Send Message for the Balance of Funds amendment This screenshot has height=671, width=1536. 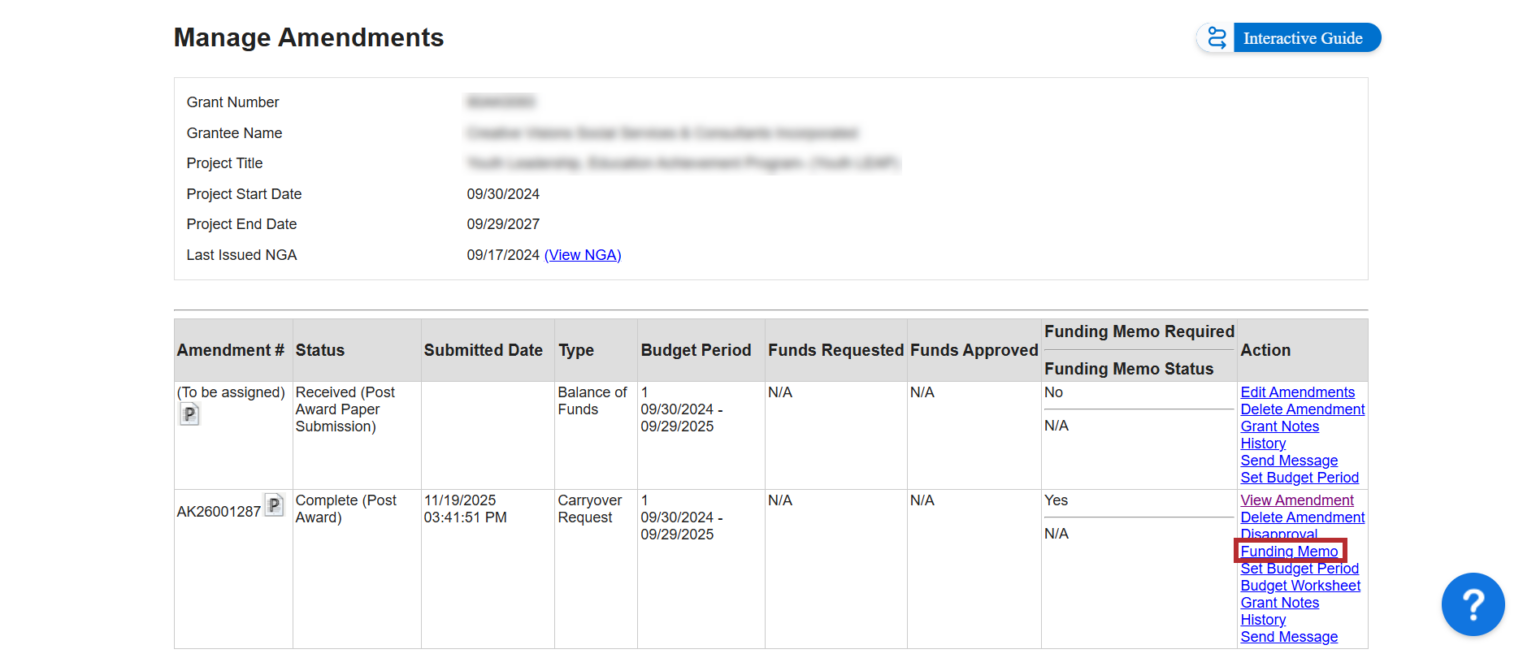(x=1288, y=461)
